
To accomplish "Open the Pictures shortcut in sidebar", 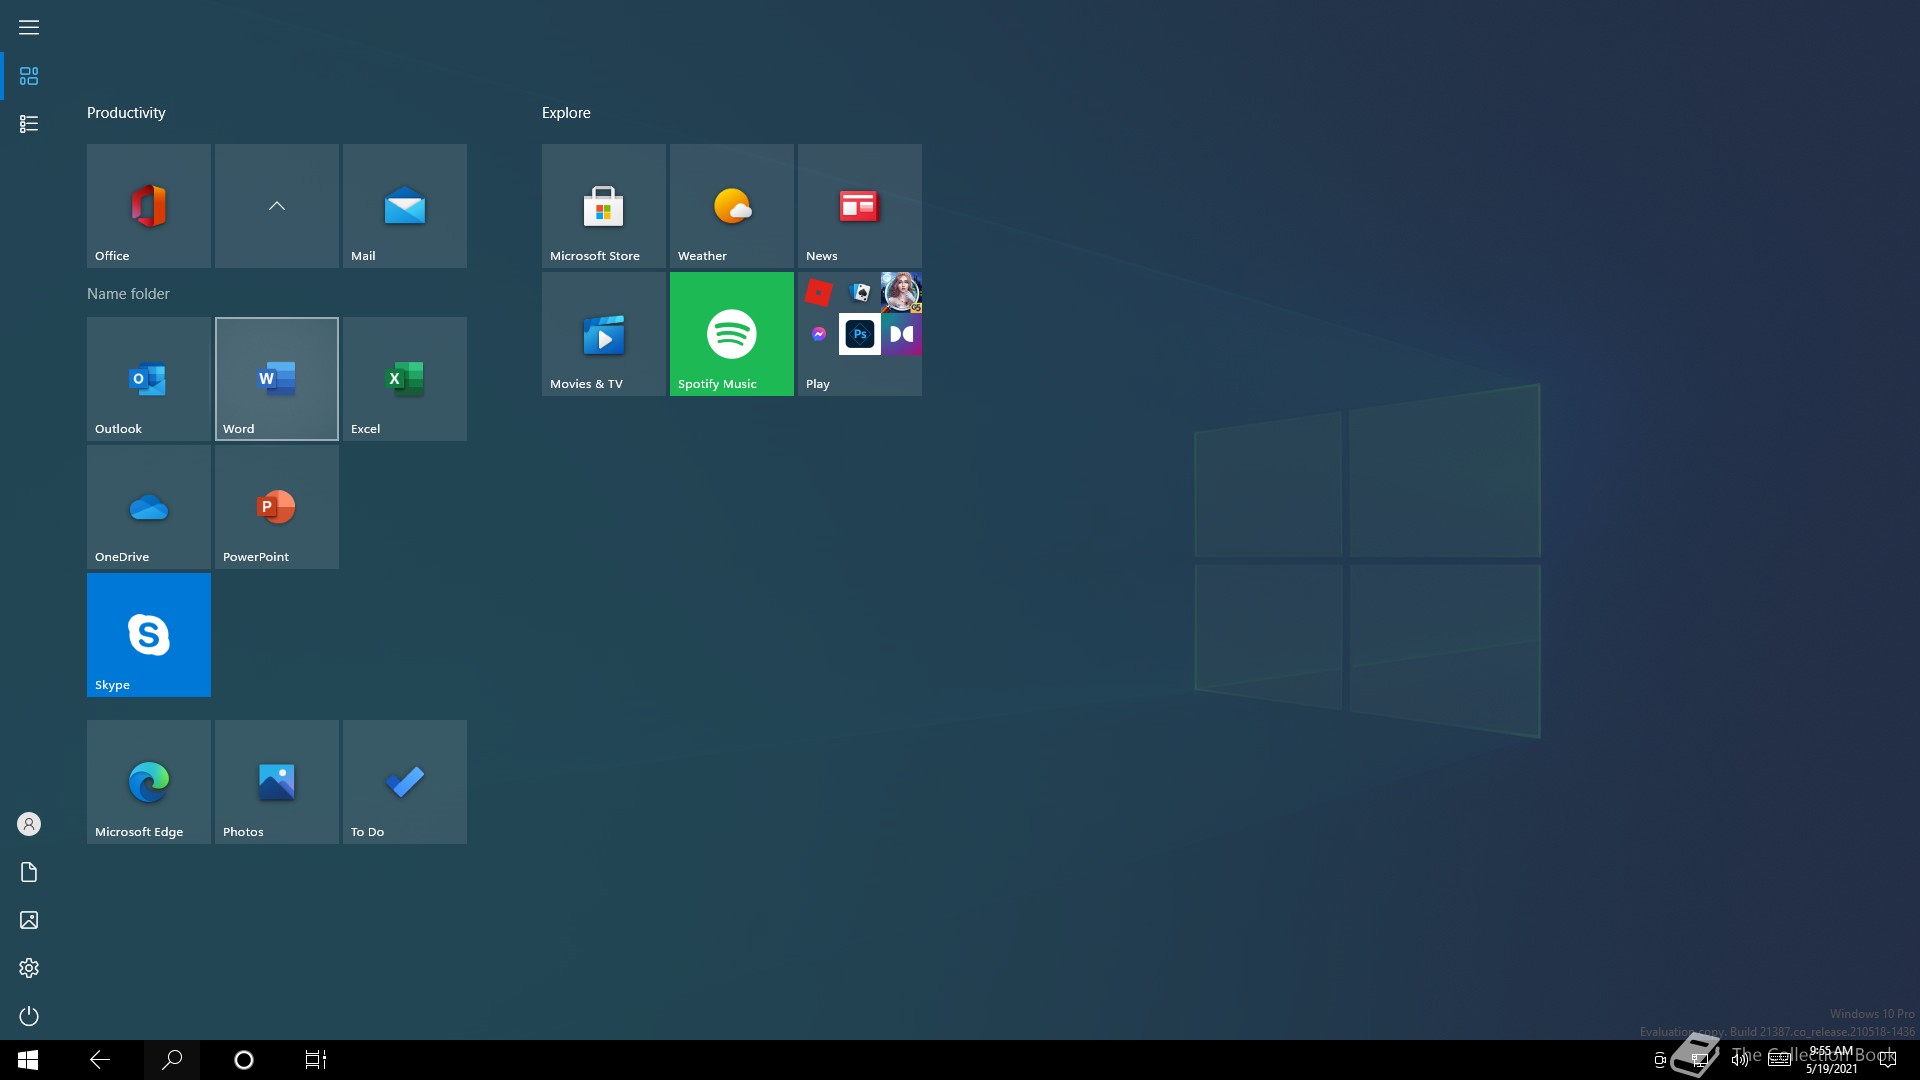I will (x=29, y=920).
